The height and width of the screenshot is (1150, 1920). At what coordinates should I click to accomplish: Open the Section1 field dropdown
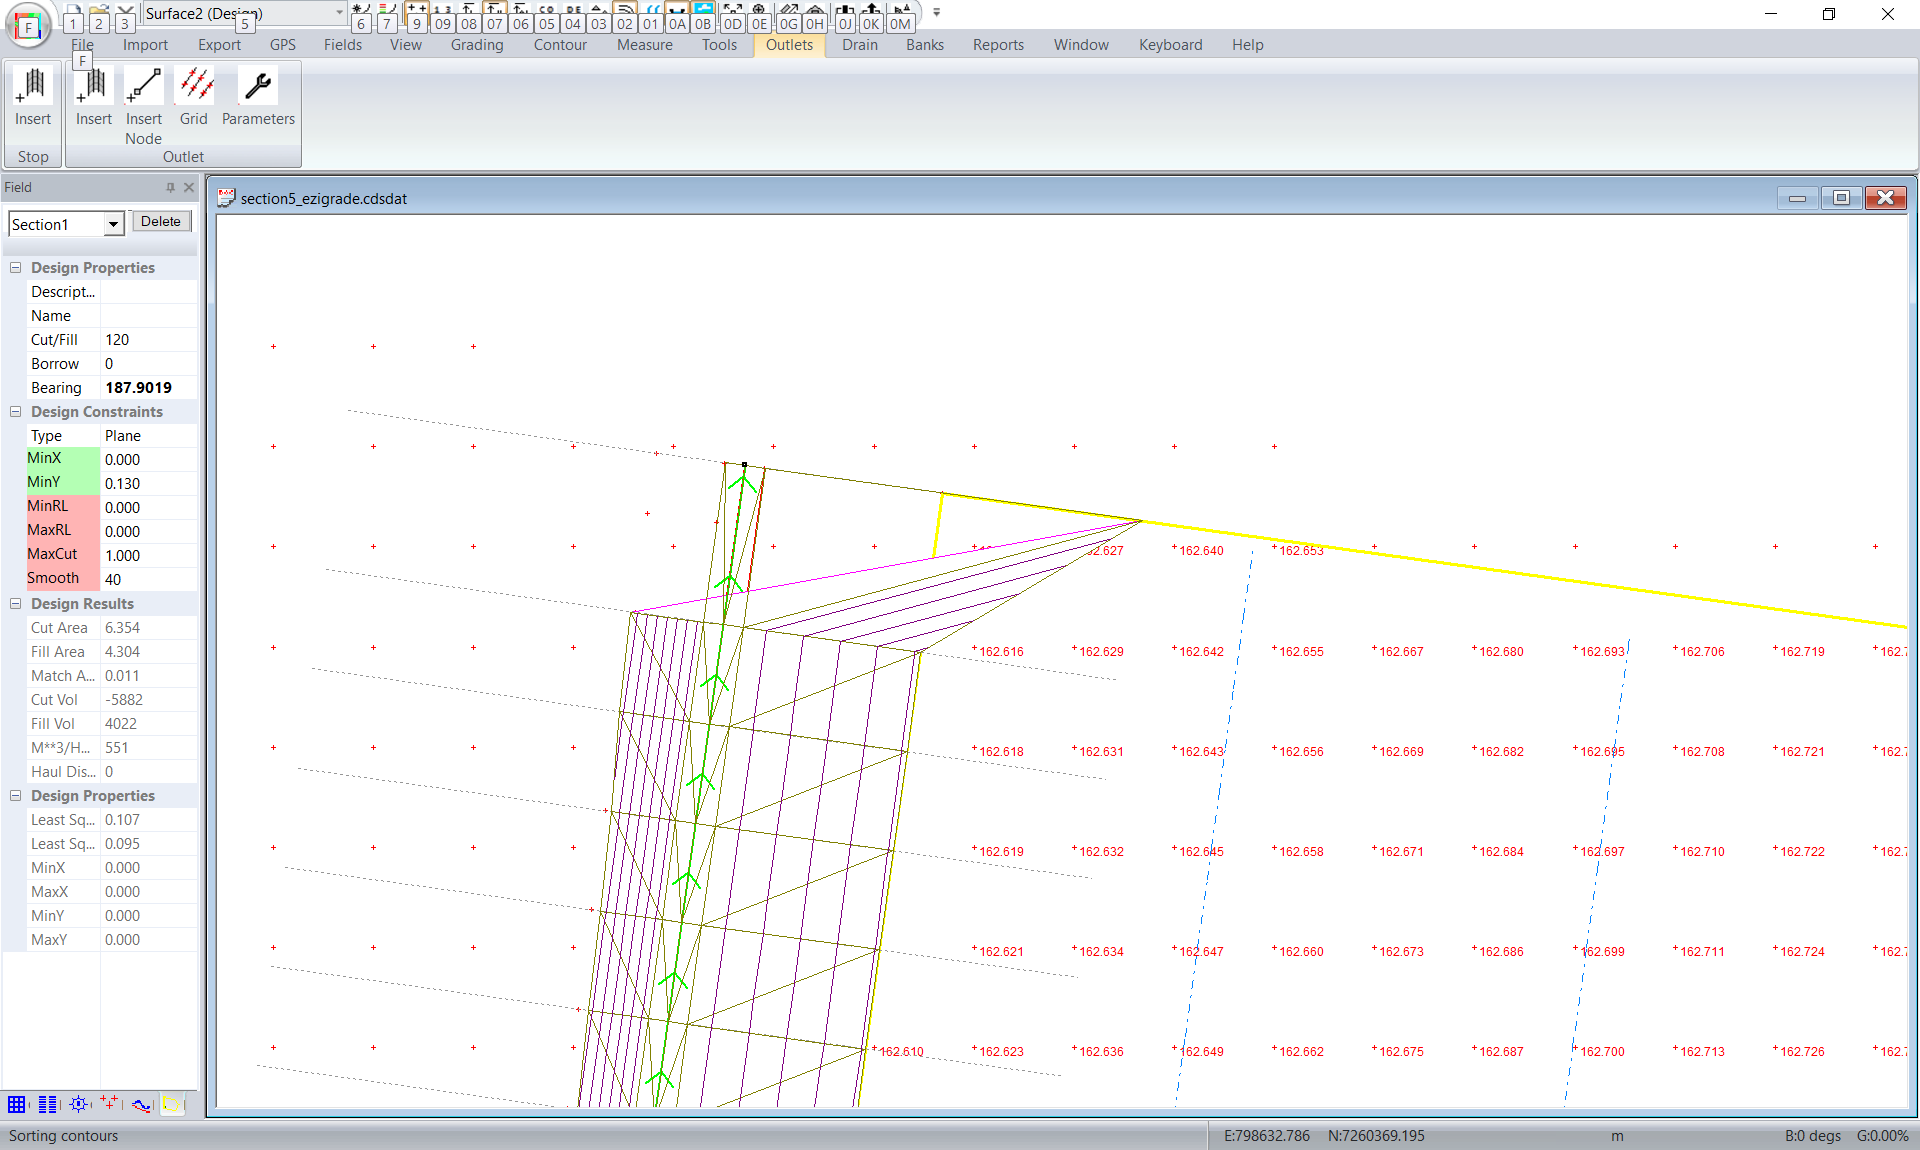pos(113,224)
